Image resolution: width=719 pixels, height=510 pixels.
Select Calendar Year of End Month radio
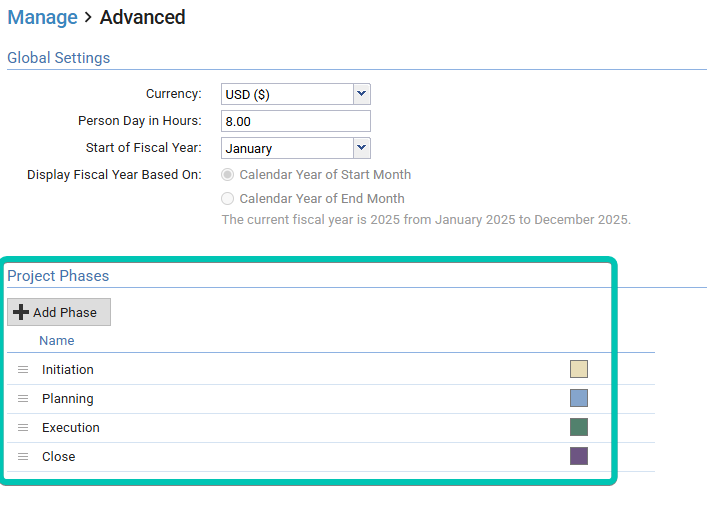[227, 199]
